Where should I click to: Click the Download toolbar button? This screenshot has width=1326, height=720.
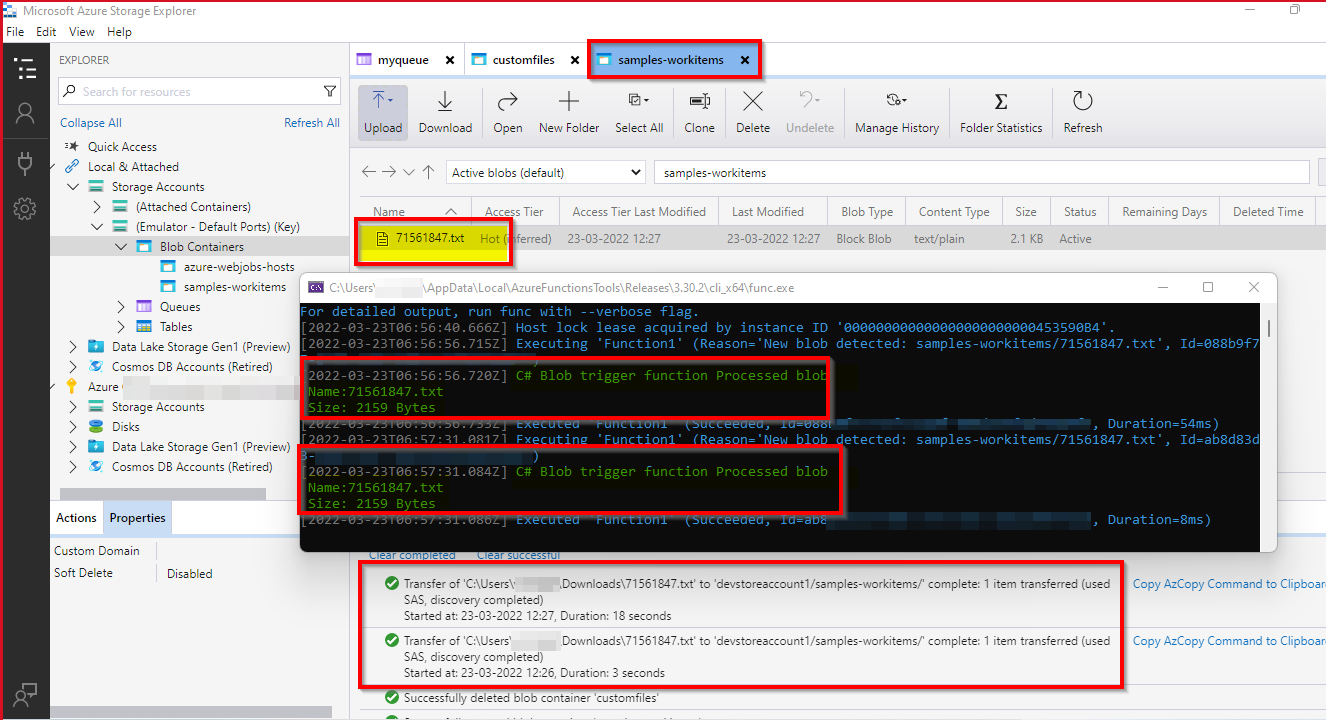[445, 111]
